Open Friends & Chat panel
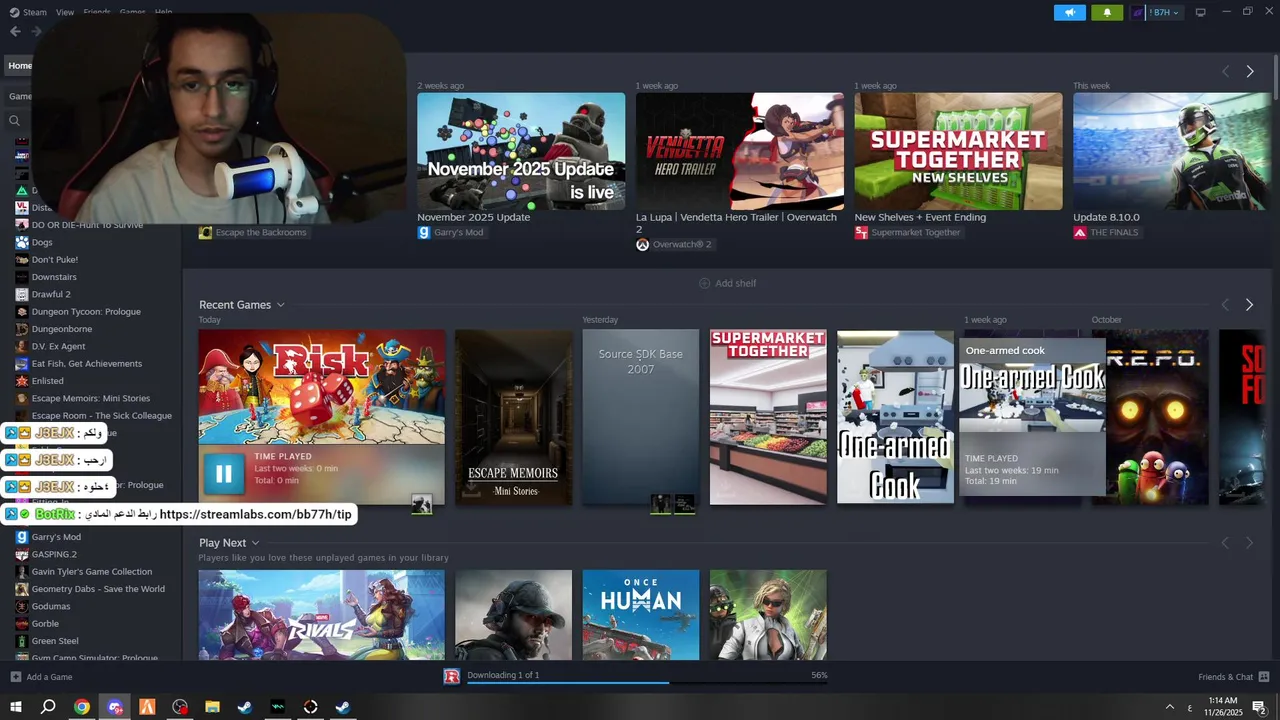This screenshot has width=1280, height=720. [x=1234, y=677]
